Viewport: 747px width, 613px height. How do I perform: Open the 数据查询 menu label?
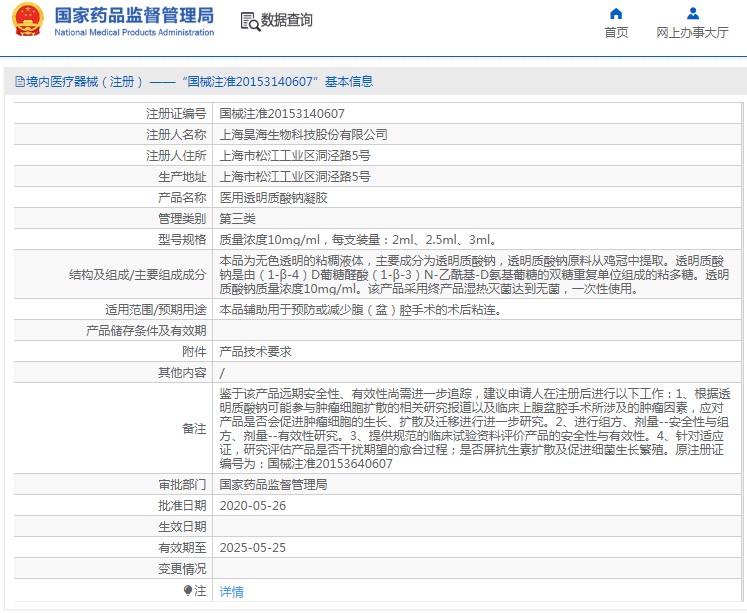pos(286,20)
